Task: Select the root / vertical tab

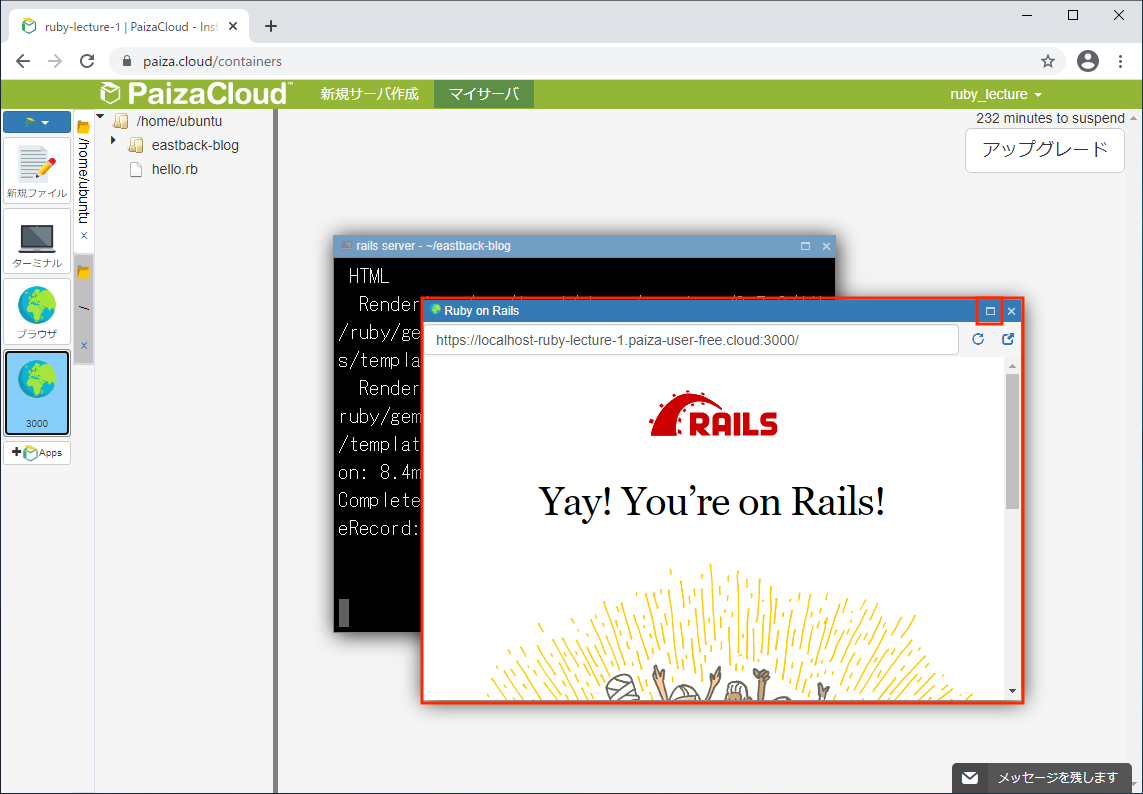Action: tap(84, 306)
